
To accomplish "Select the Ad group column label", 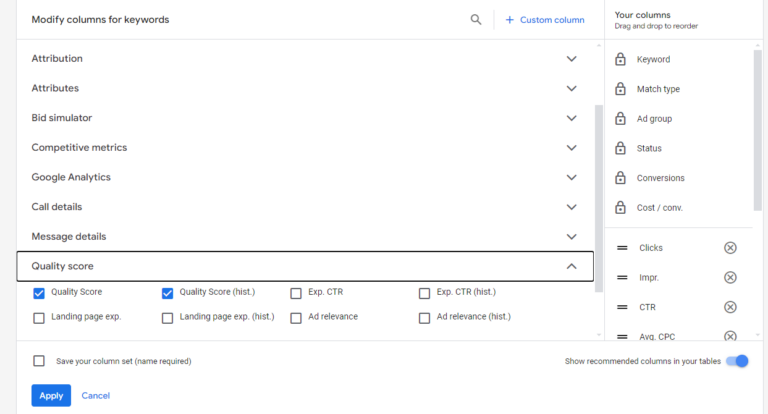I will coord(654,119).
